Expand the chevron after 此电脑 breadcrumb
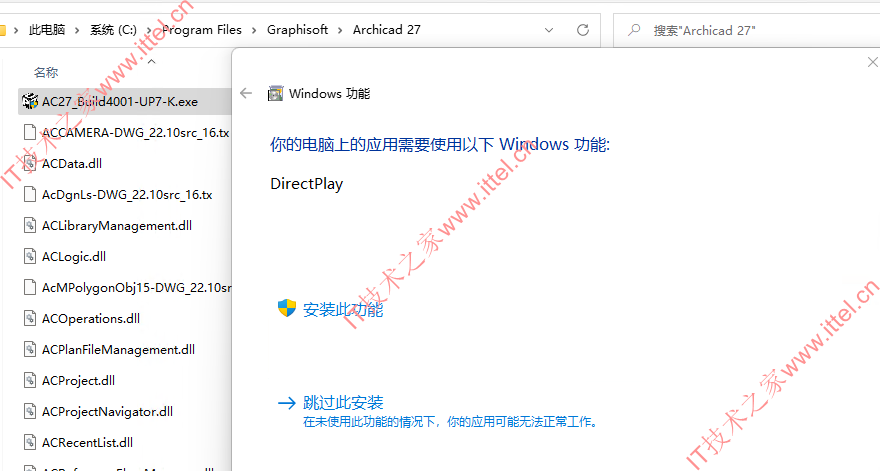This screenshot has width=880, height=471. coord(77,30)
